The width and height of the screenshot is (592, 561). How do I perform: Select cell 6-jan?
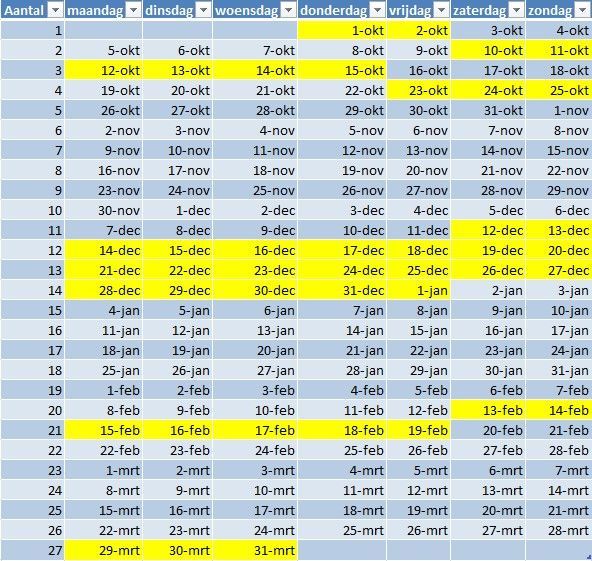[x=255, y=310]
